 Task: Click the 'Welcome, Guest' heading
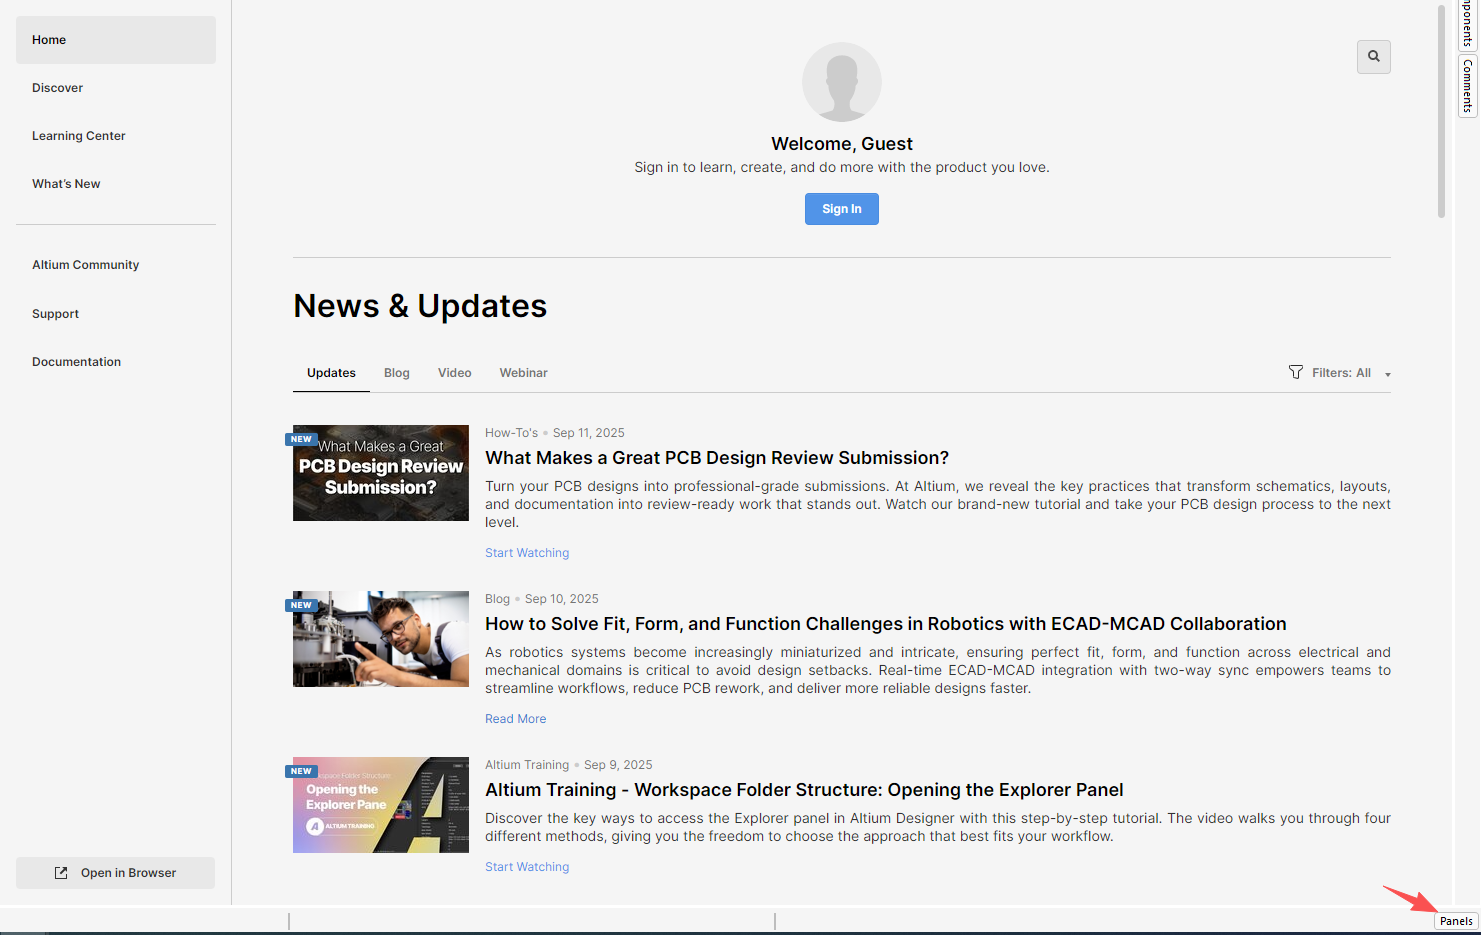[842, 144]
